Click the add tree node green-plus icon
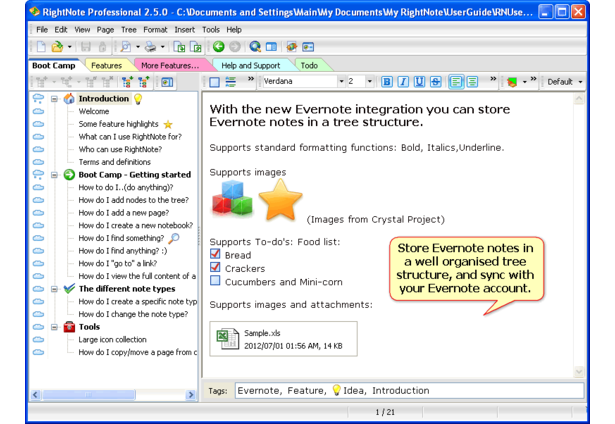The width and height of the screenshot is (615, 424). (127, 82)
